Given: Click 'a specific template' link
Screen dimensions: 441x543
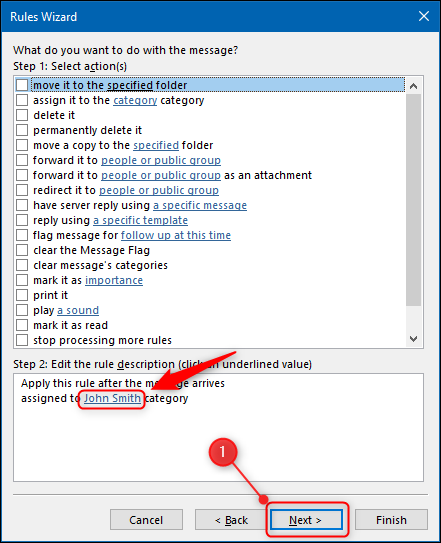Looking at the screenshot, I should [x=140, y=220].
